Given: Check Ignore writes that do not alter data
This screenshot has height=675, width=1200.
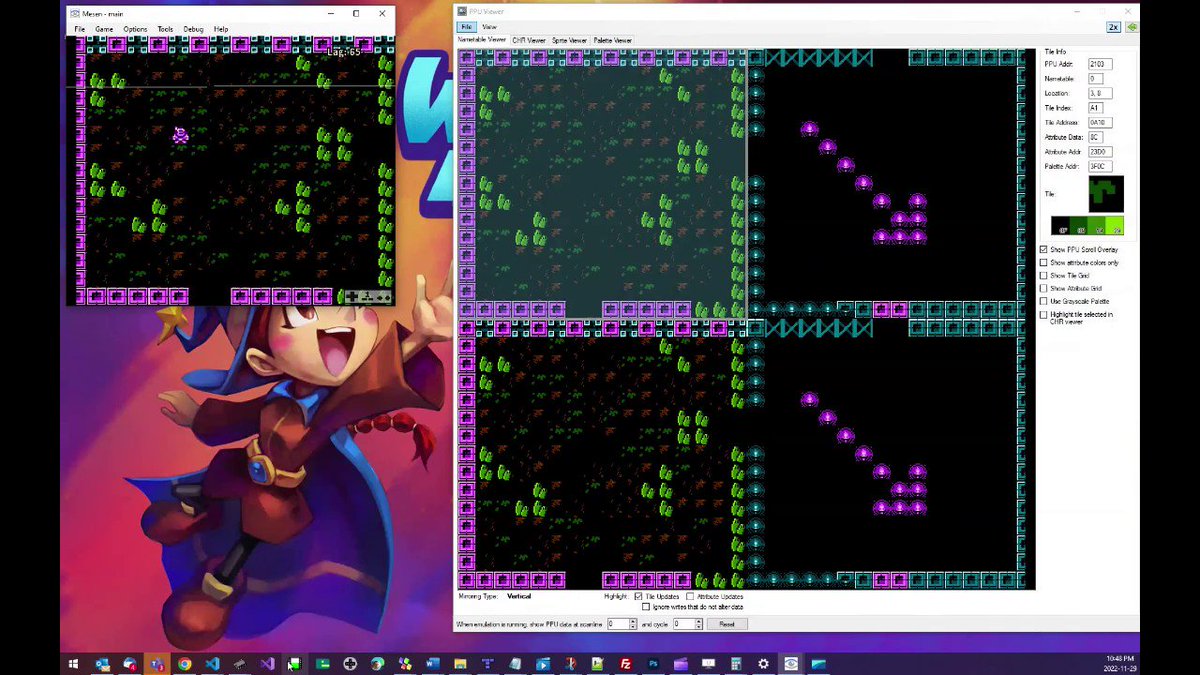Looking at the screenshot, I should click(646, 607).
